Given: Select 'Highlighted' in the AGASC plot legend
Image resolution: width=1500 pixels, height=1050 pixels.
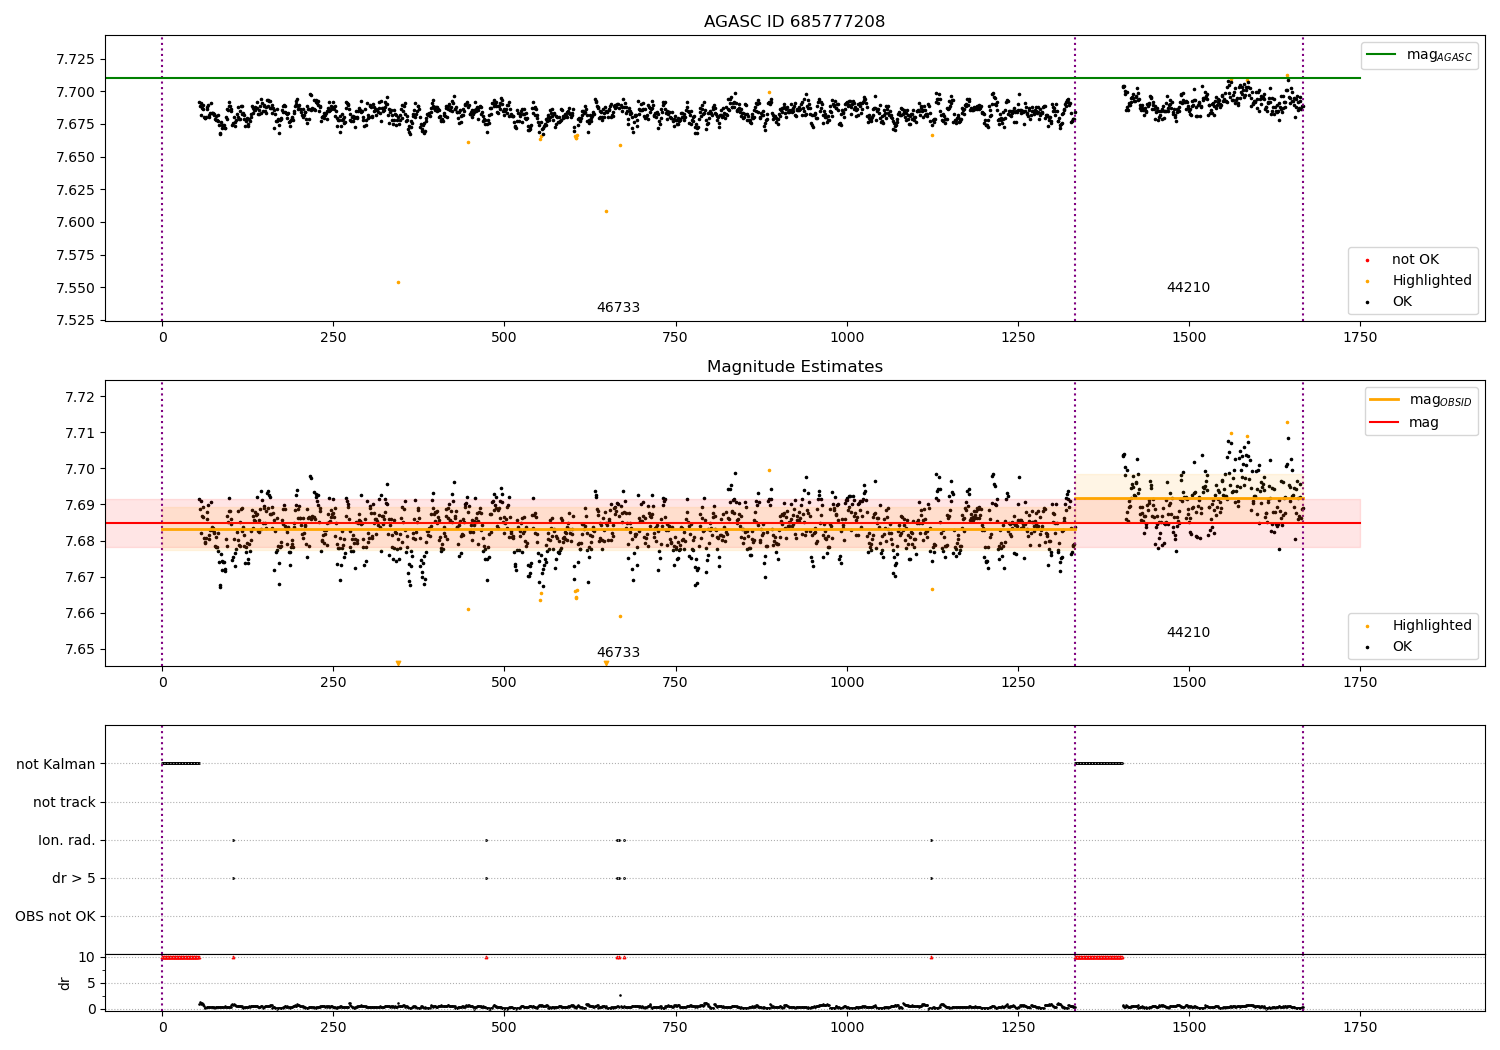Looking at the screenshot, I should (1432, 281).
